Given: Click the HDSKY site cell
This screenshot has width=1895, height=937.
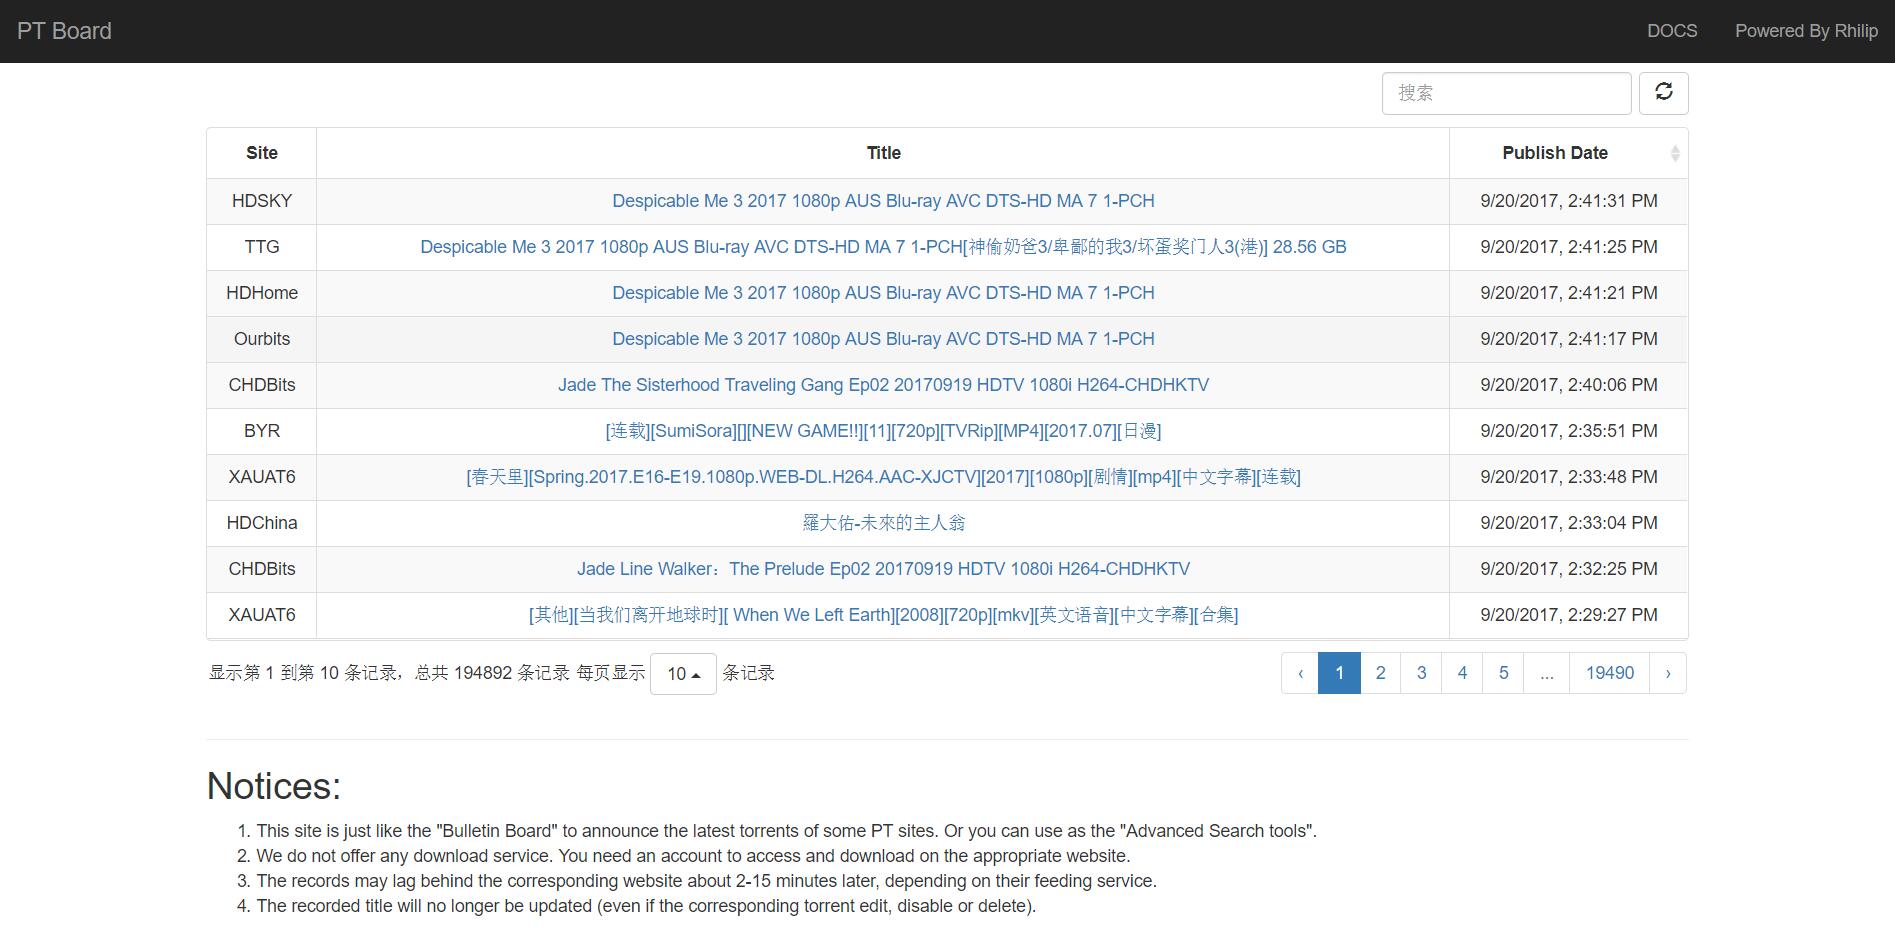Looking at the screenshot, I should tap(262, 201).
